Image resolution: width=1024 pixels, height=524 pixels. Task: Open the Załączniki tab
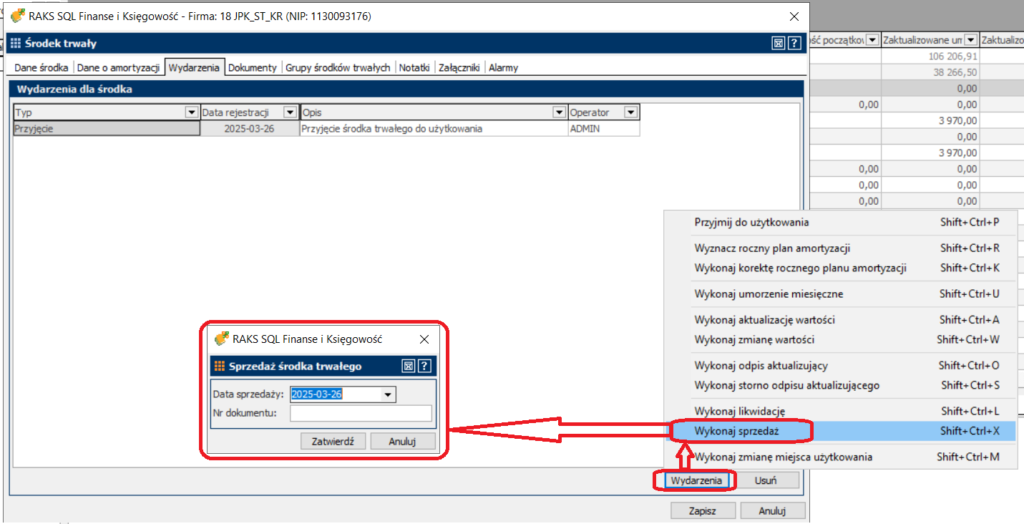click(x=460, y=67)
